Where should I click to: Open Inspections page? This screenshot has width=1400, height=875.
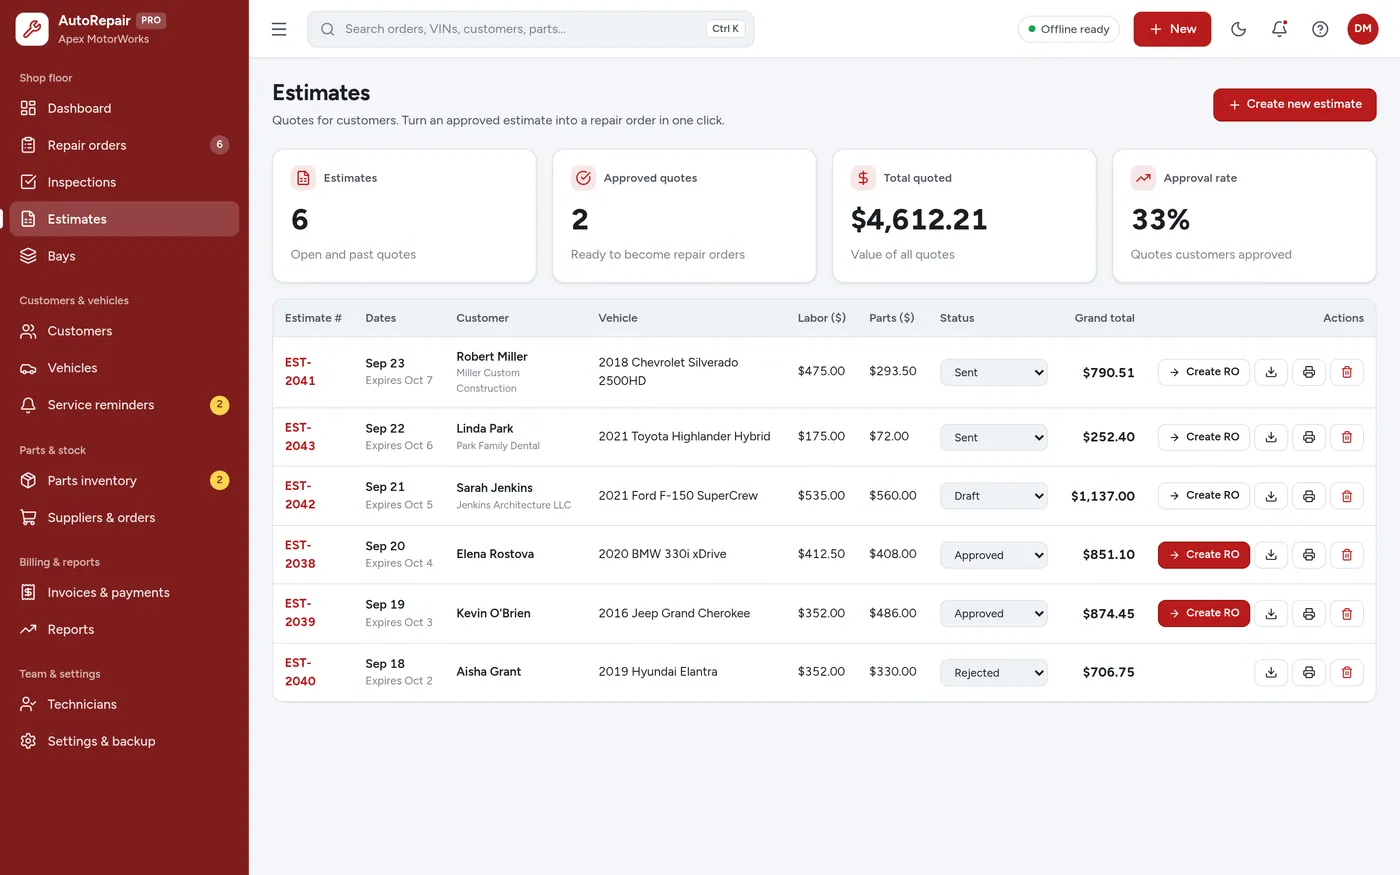[x=124, y=182]
